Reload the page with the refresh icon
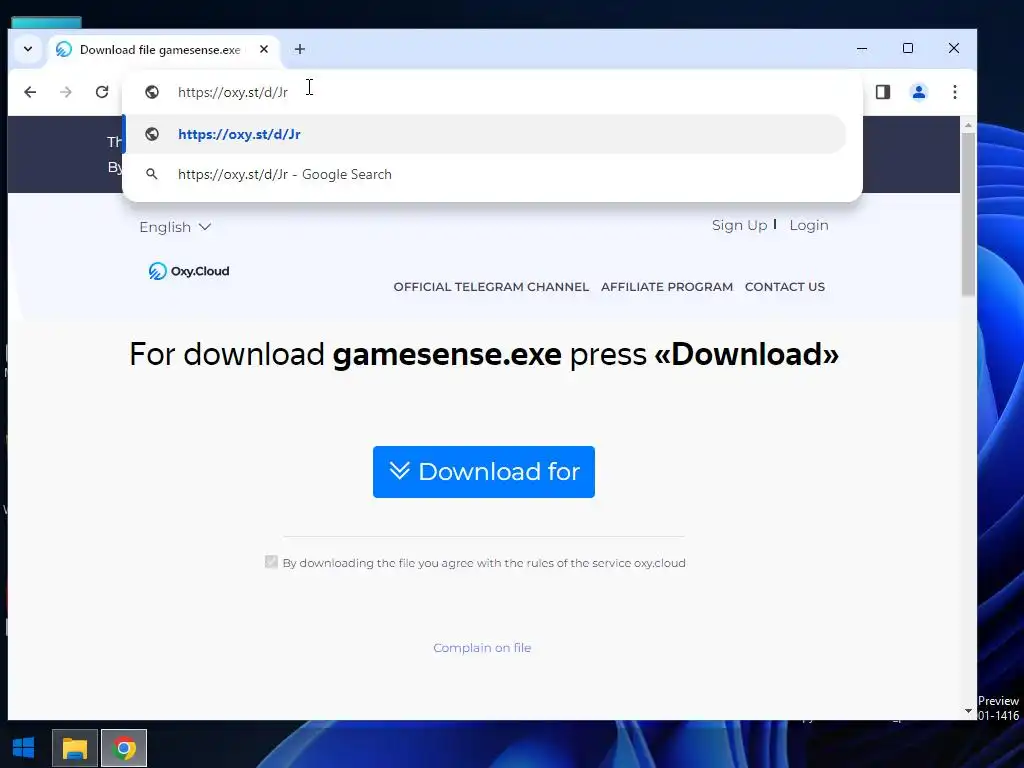This screenshot has width=1024, height=768. click(x=102, y=92)
